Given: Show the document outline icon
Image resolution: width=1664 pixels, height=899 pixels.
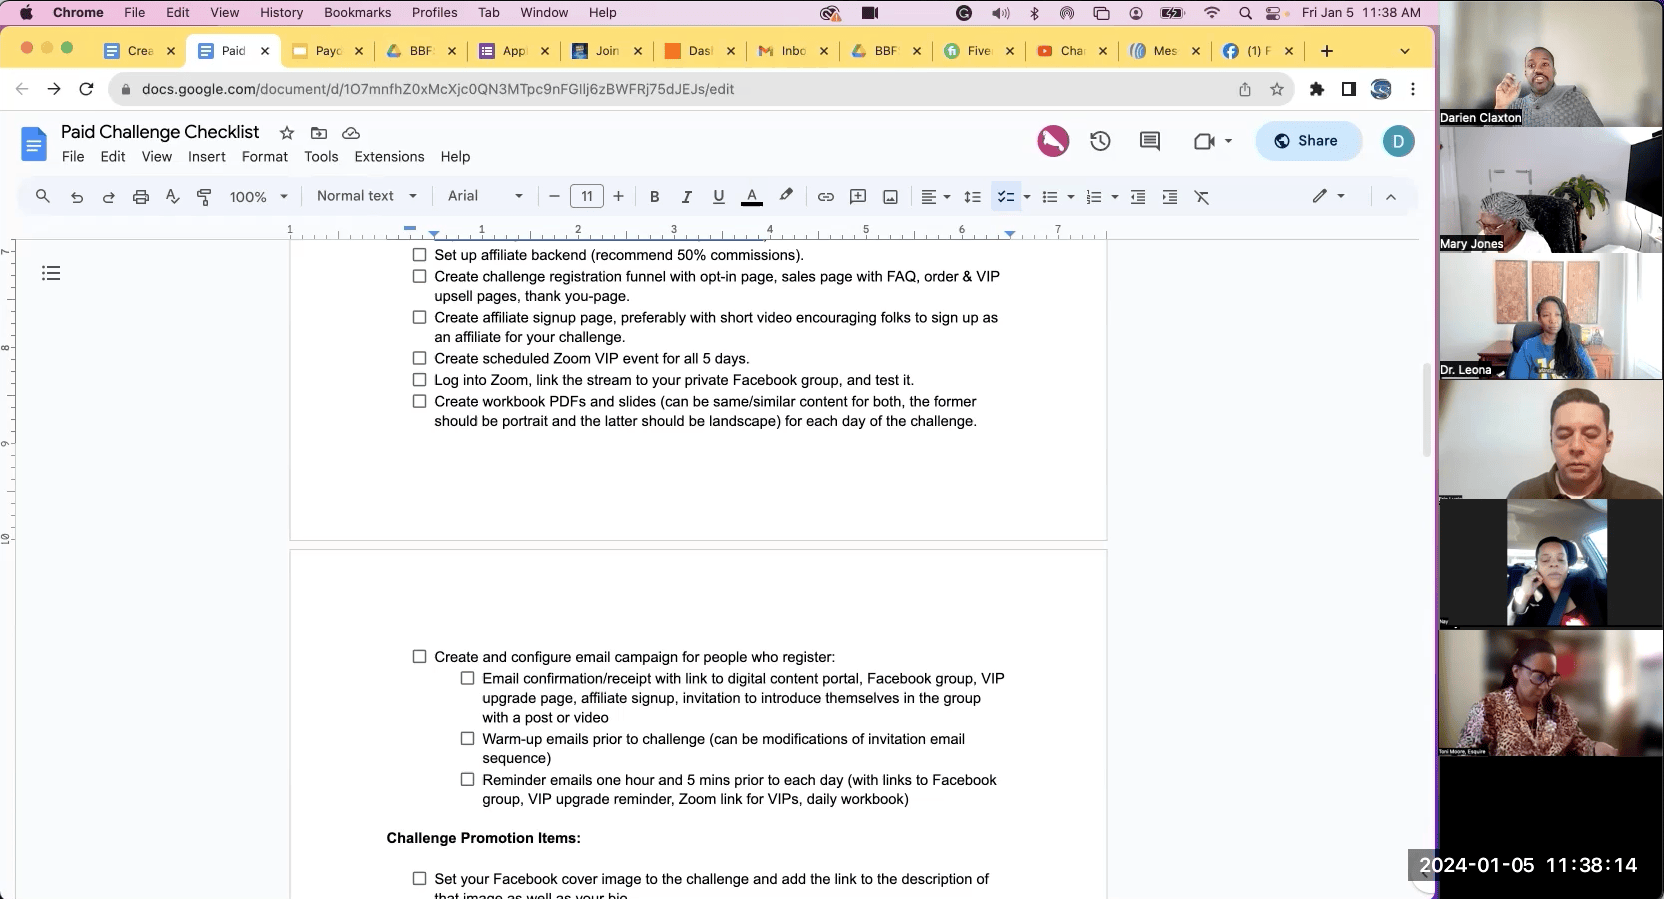Looking at the screenshot, I should [x=51, y=273].
